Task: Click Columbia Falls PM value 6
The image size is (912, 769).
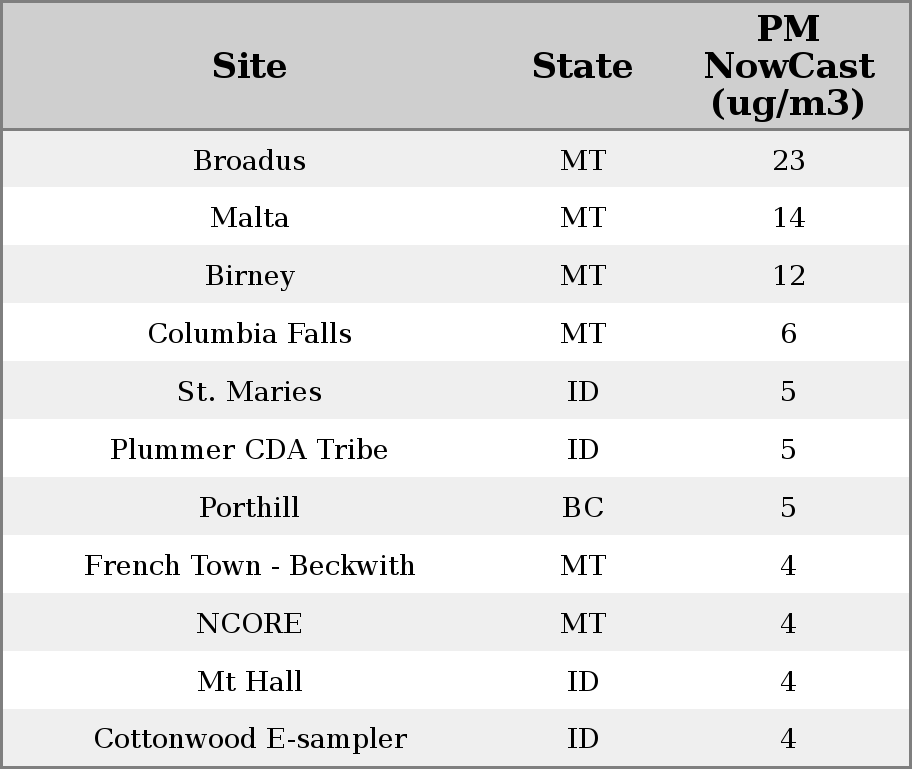Action: coord(788,334)
